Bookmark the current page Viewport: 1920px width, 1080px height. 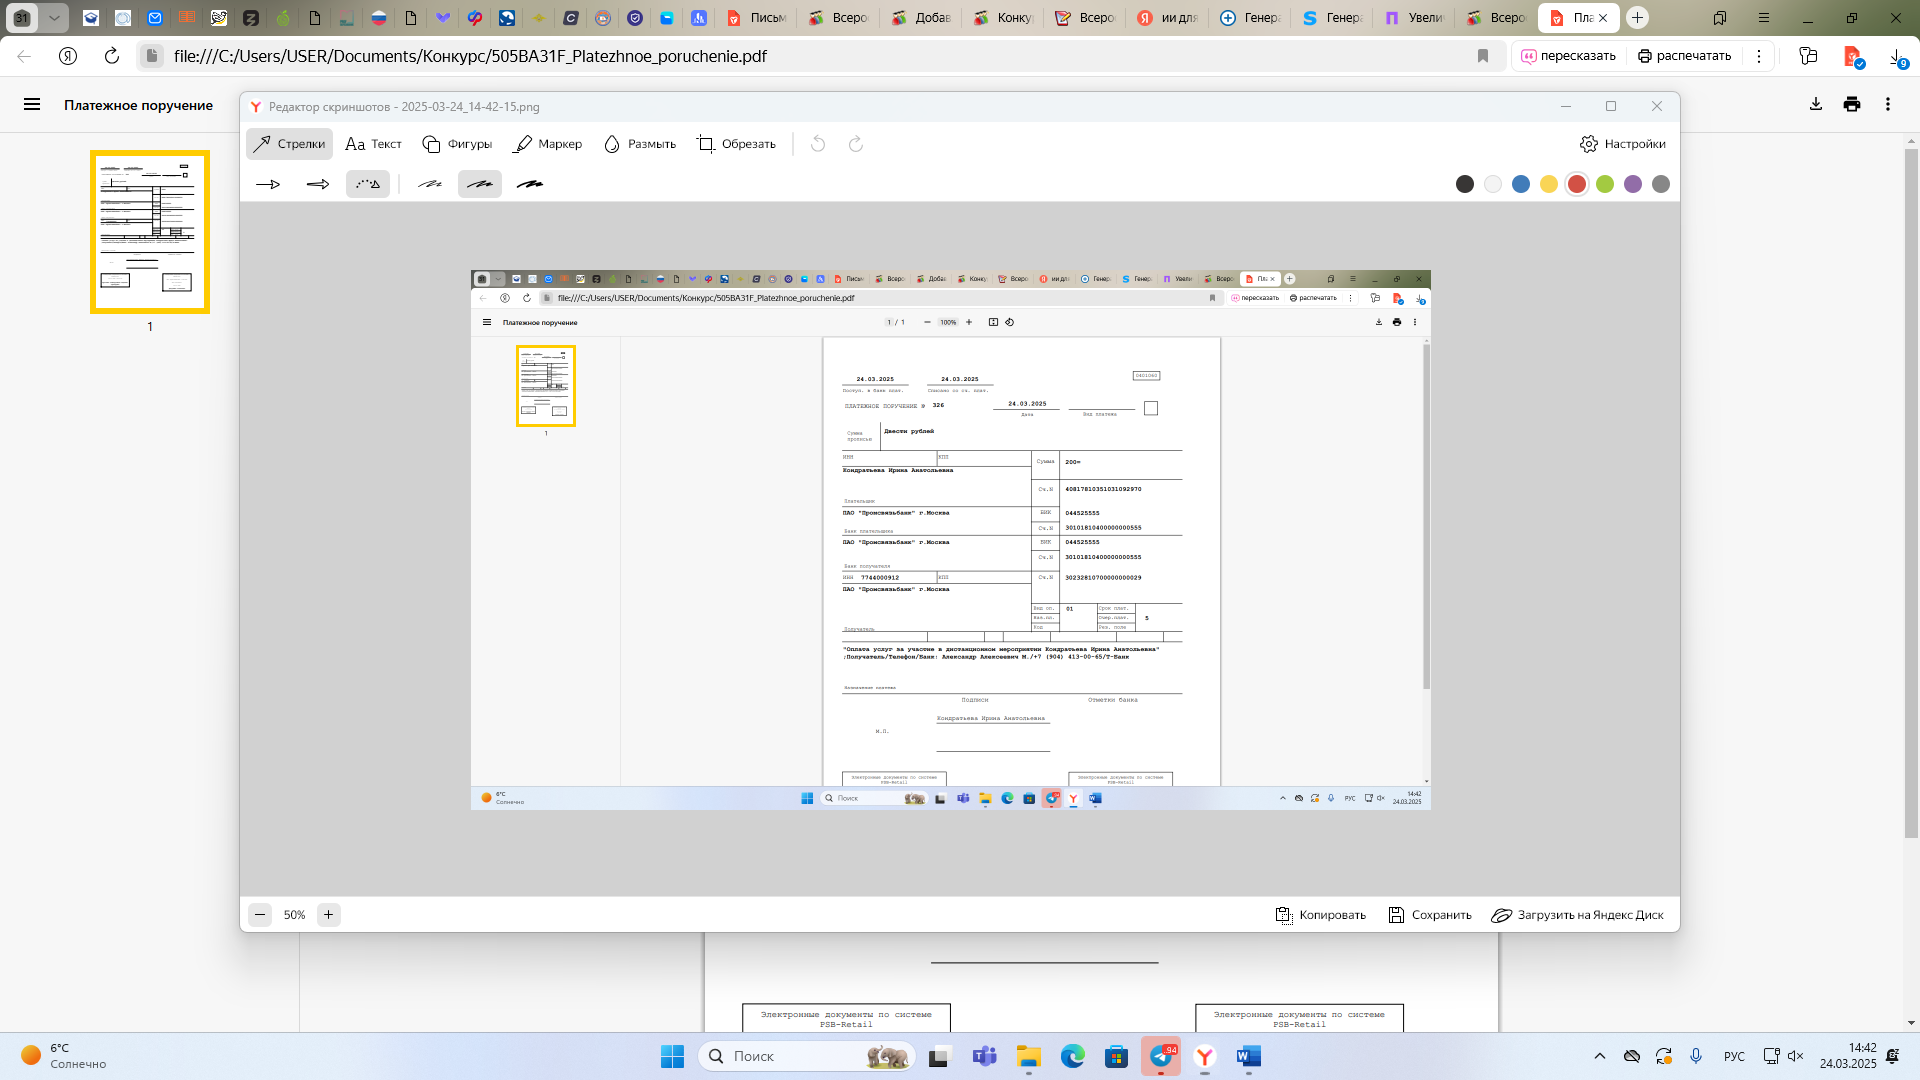[x=1483, y=56]
